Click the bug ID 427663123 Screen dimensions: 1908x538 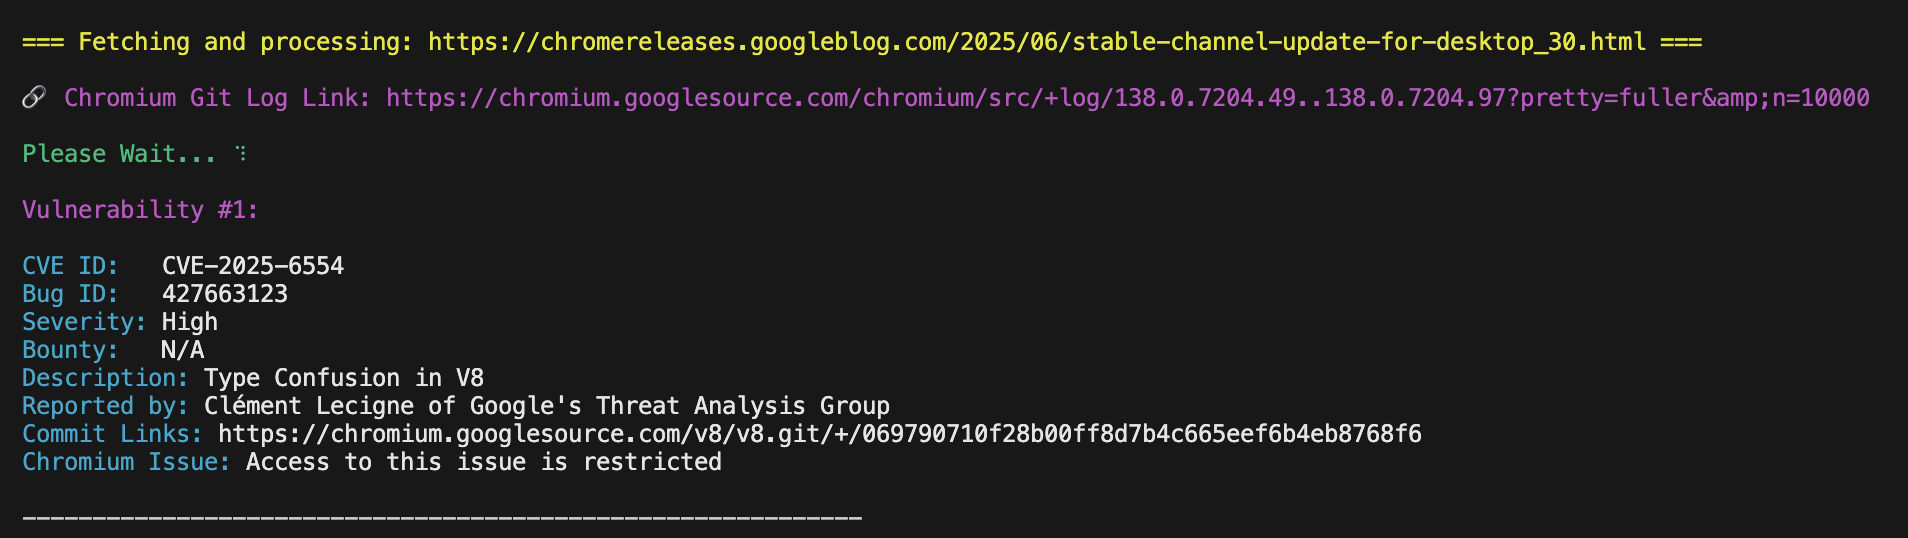point(225,294)
